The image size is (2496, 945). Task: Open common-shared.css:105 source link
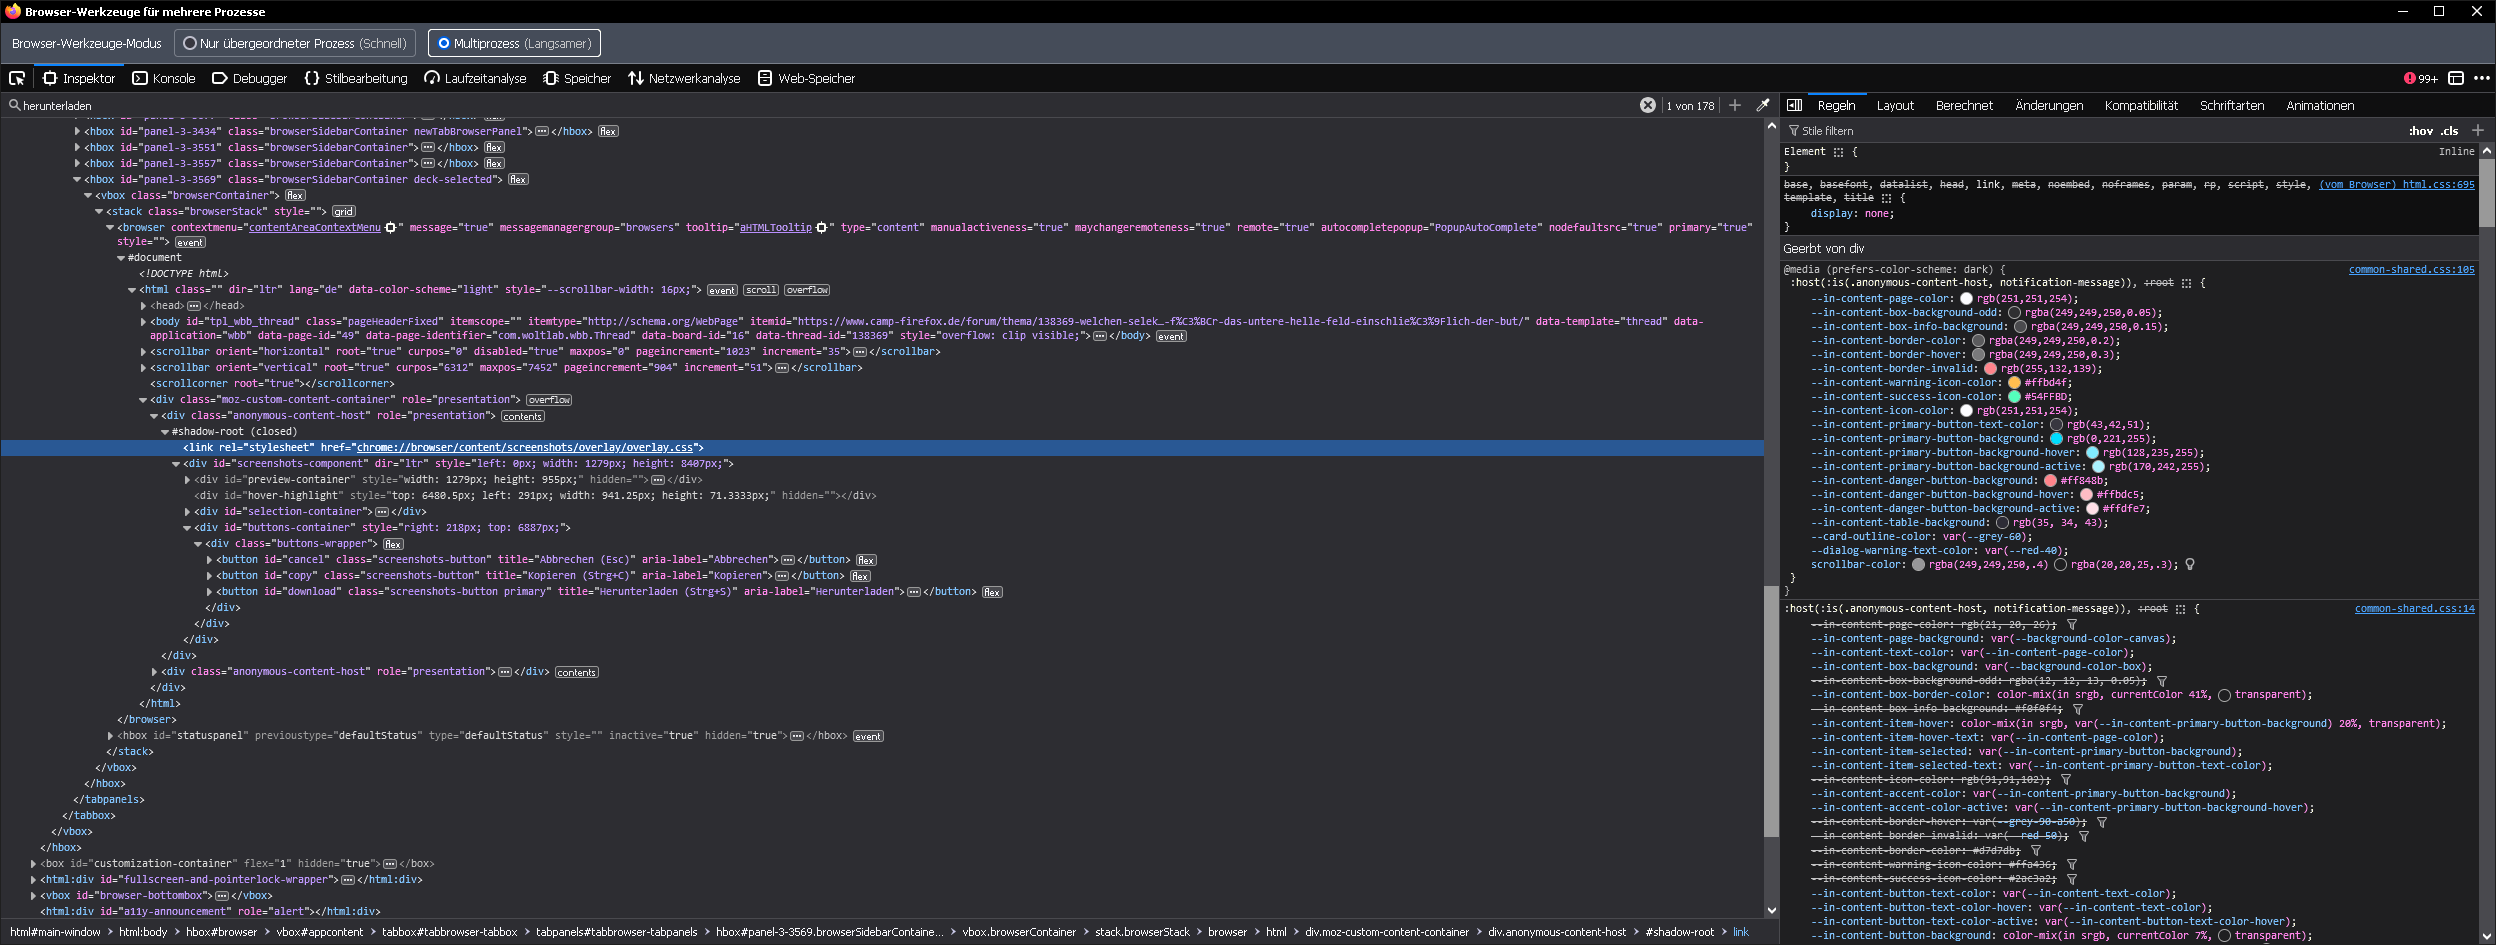point(2412,270)
